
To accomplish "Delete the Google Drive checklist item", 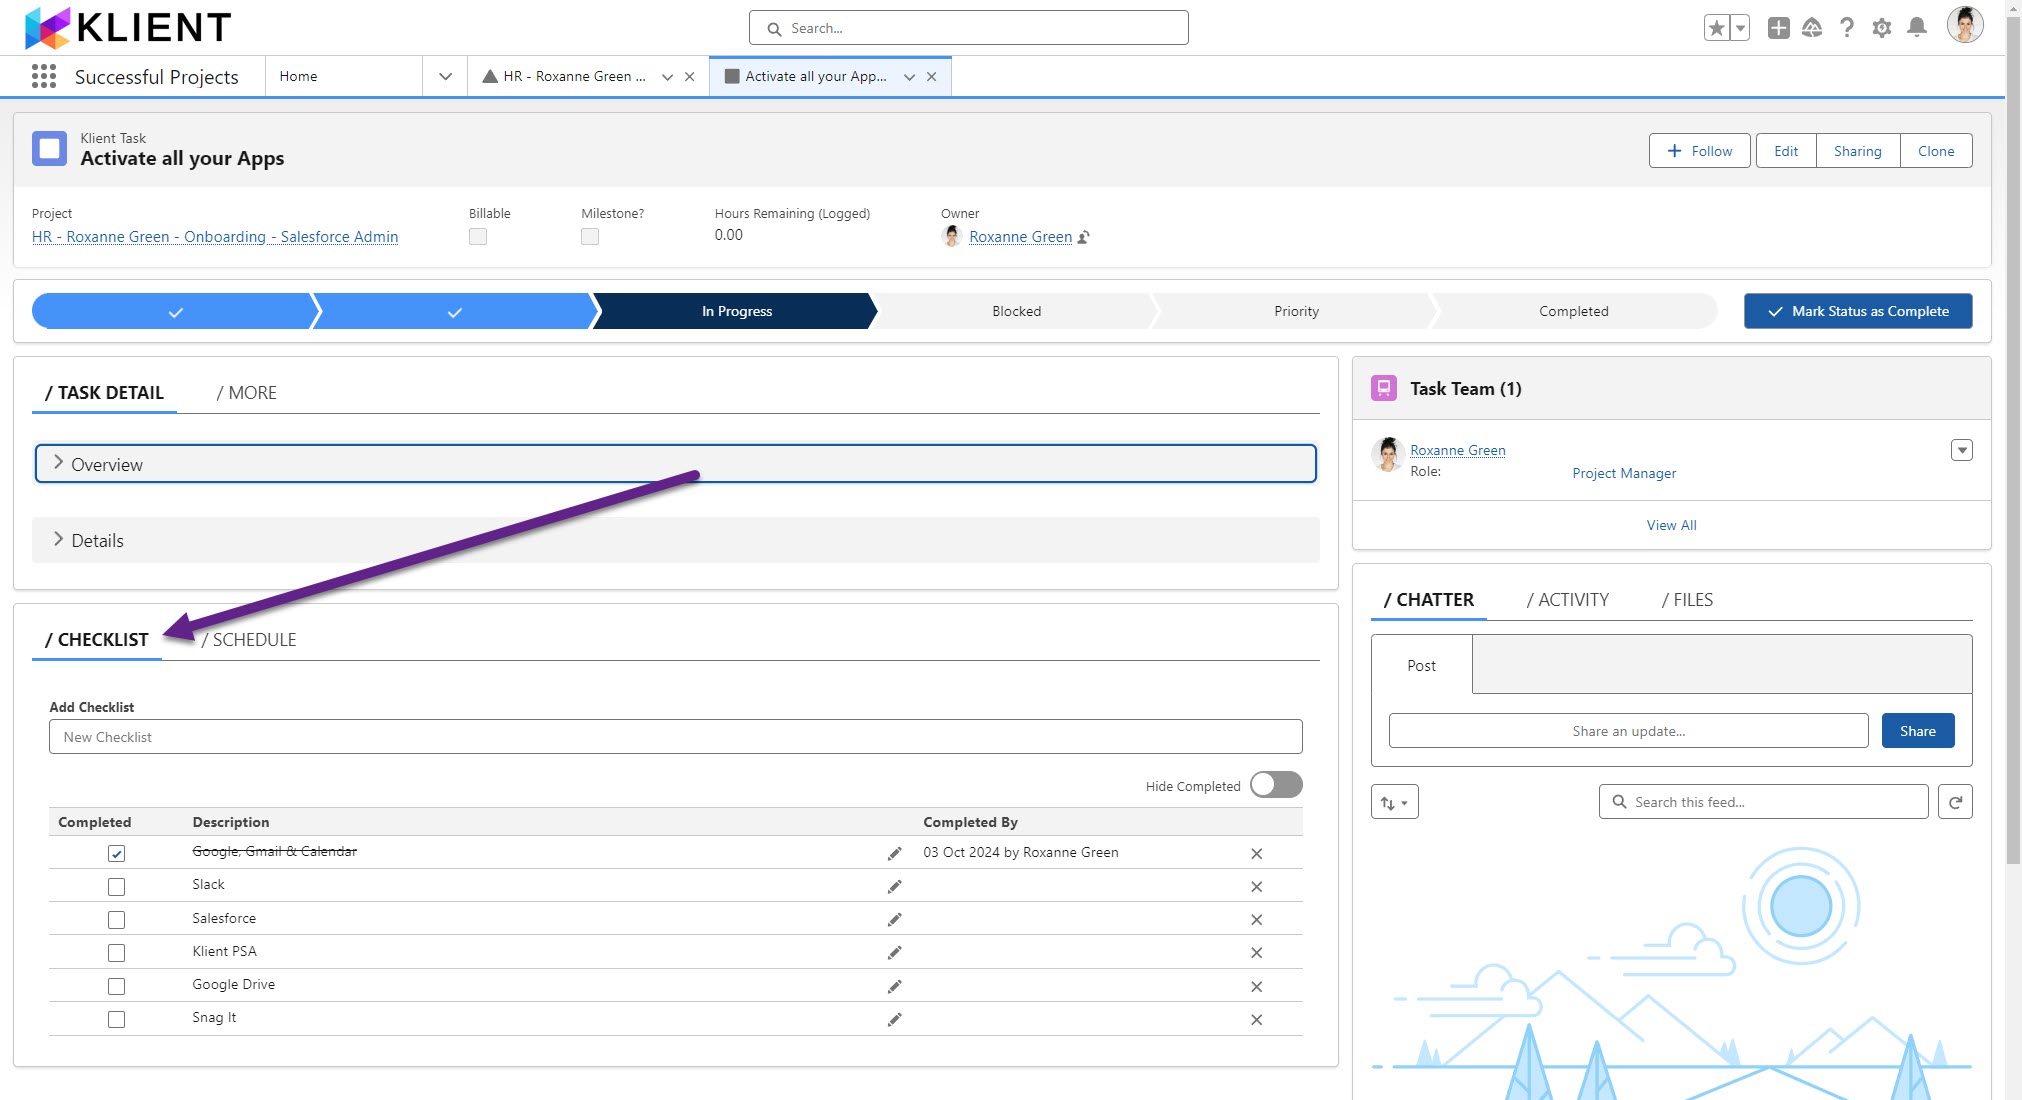I will click(x=1256, y=987).
